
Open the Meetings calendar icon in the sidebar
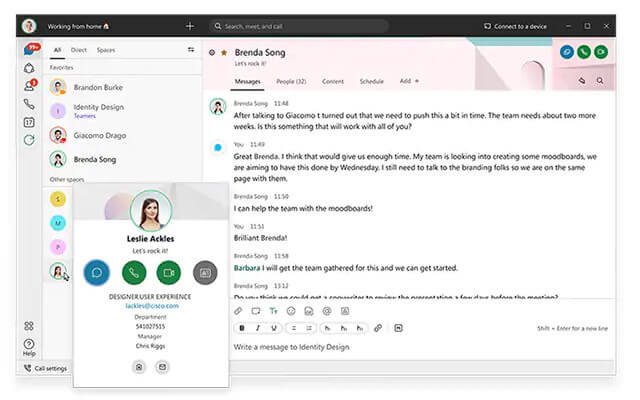(x=29, y=122)
